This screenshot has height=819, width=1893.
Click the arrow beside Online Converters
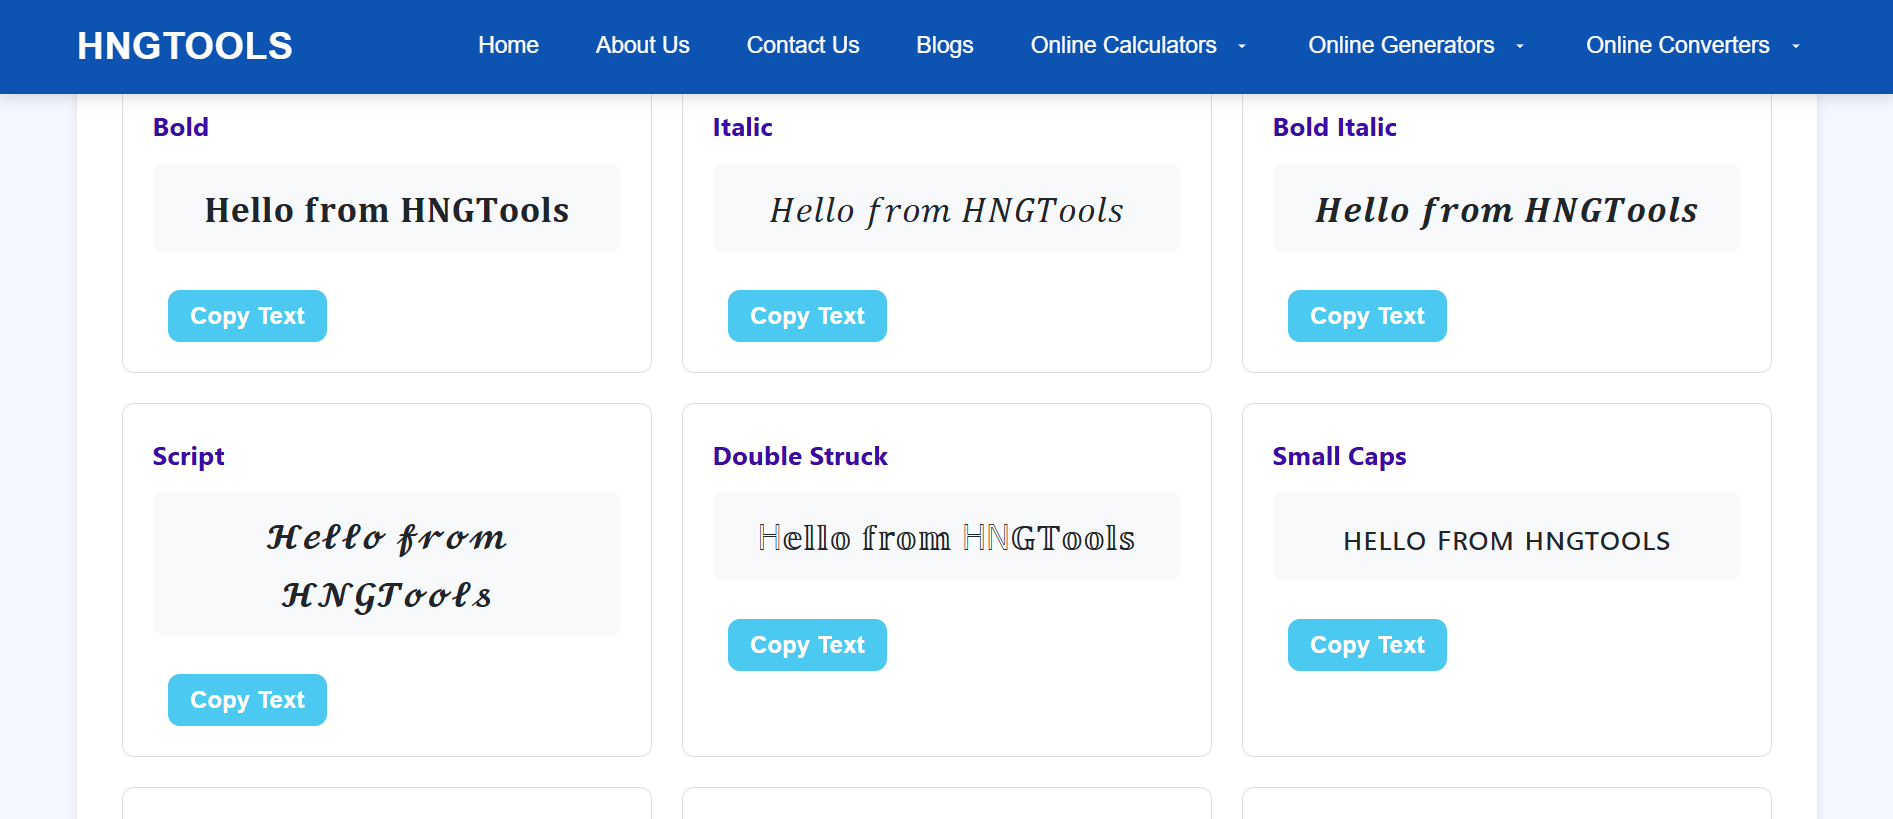1796,46
